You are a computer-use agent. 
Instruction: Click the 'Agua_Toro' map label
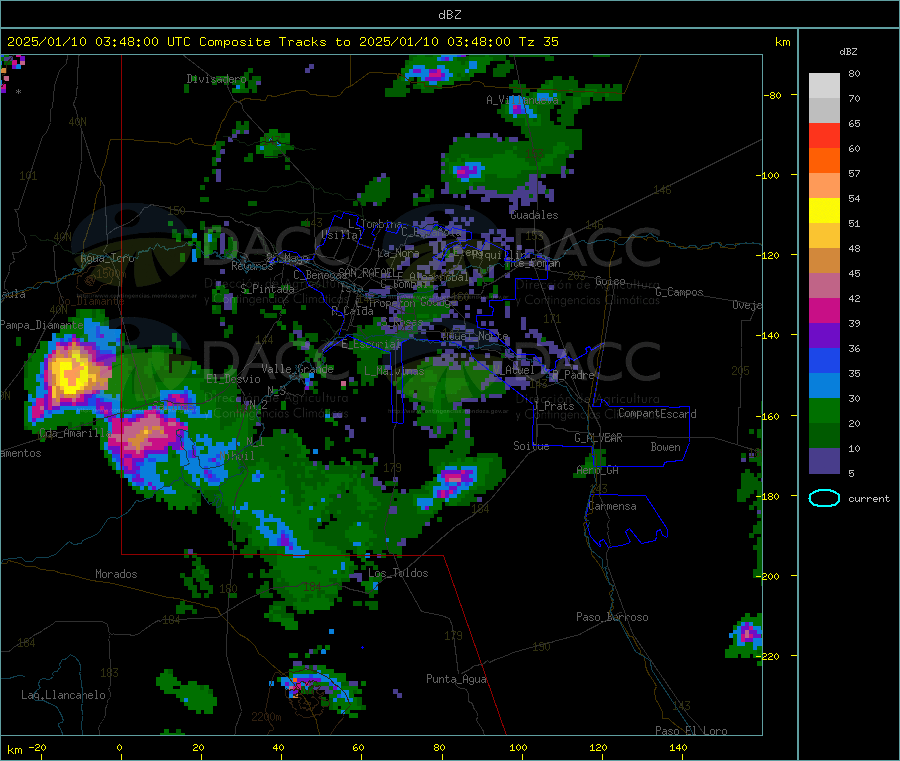(x=107, y=258)
